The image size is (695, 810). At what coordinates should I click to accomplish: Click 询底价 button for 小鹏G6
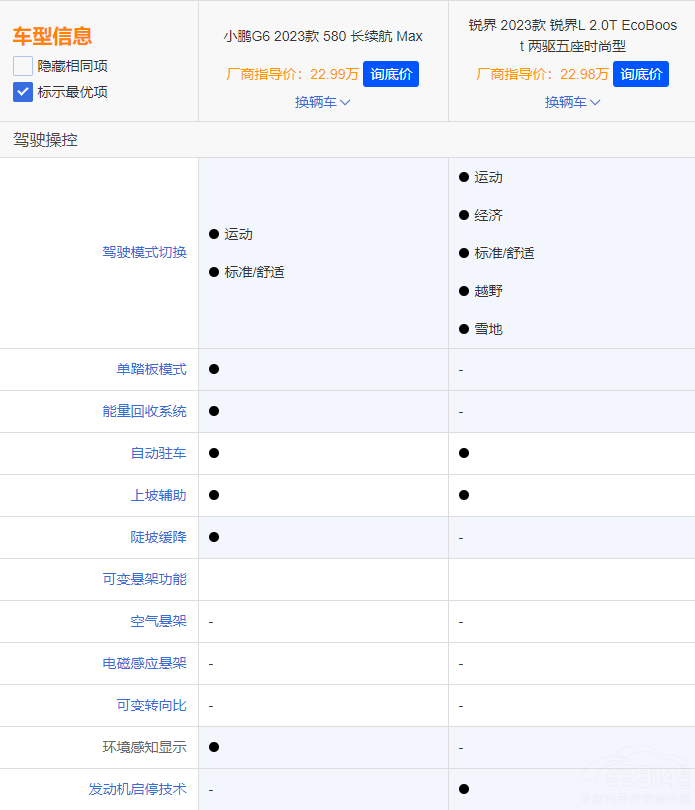point(391,74)
